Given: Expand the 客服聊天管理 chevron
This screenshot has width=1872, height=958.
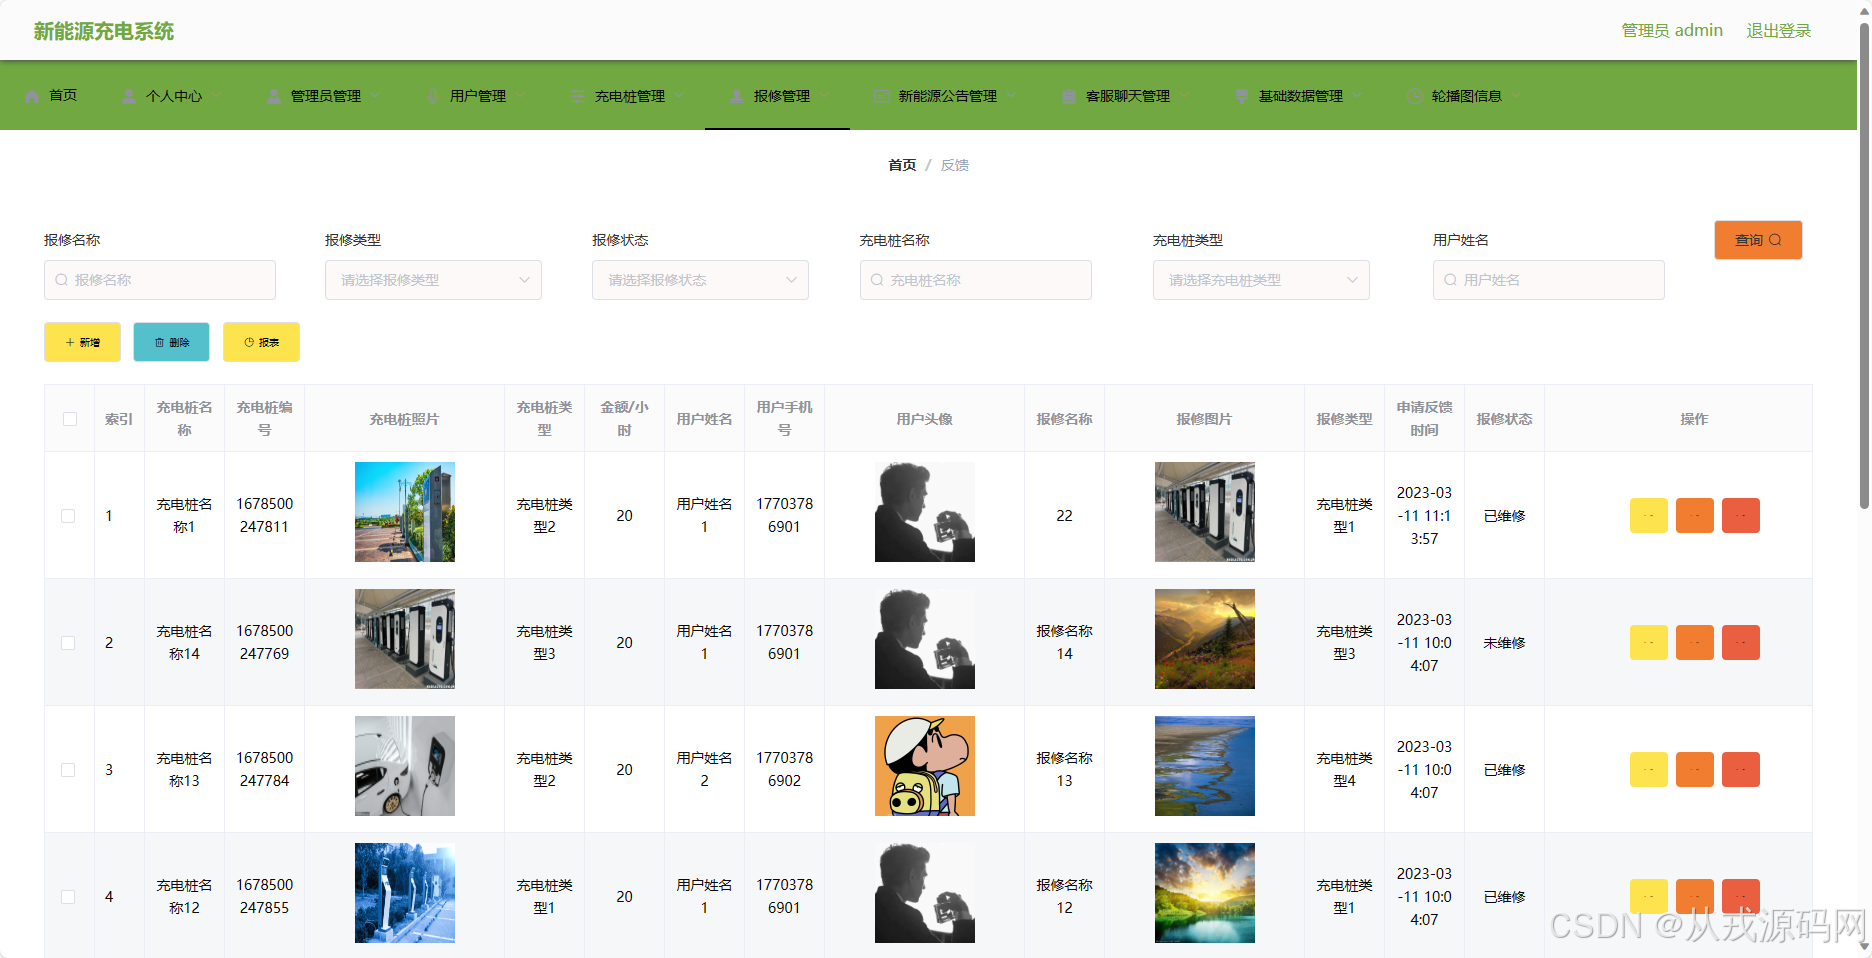Looking at the screenshot, I should point(1185,96).
